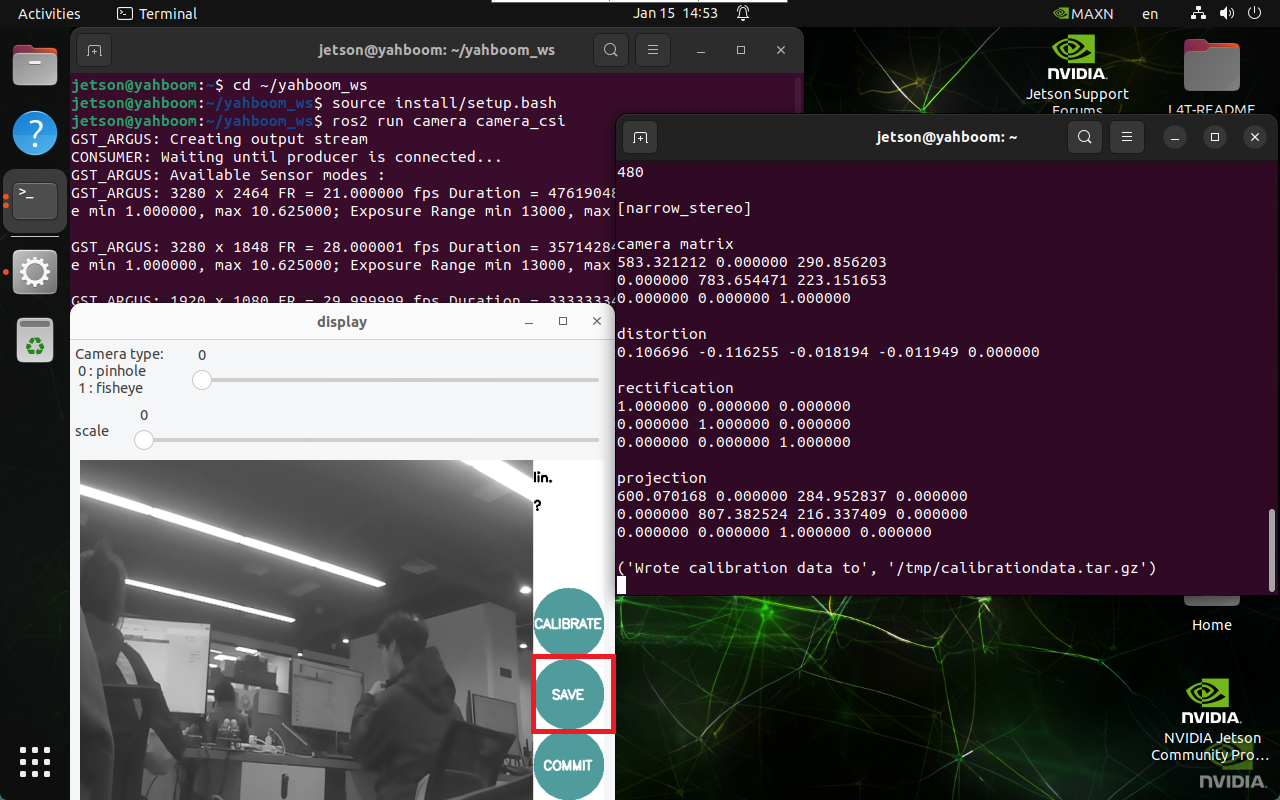Close the display window
The image size is (1280, 800).
(597, 322)
